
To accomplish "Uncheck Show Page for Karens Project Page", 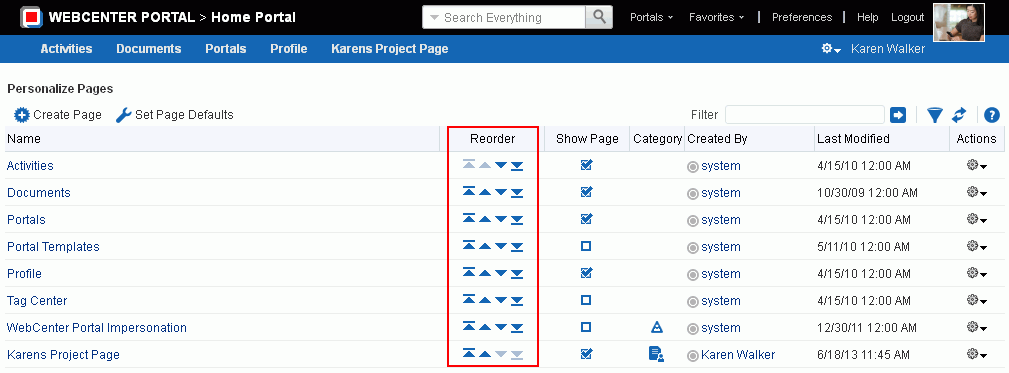I will coord(586,354).
